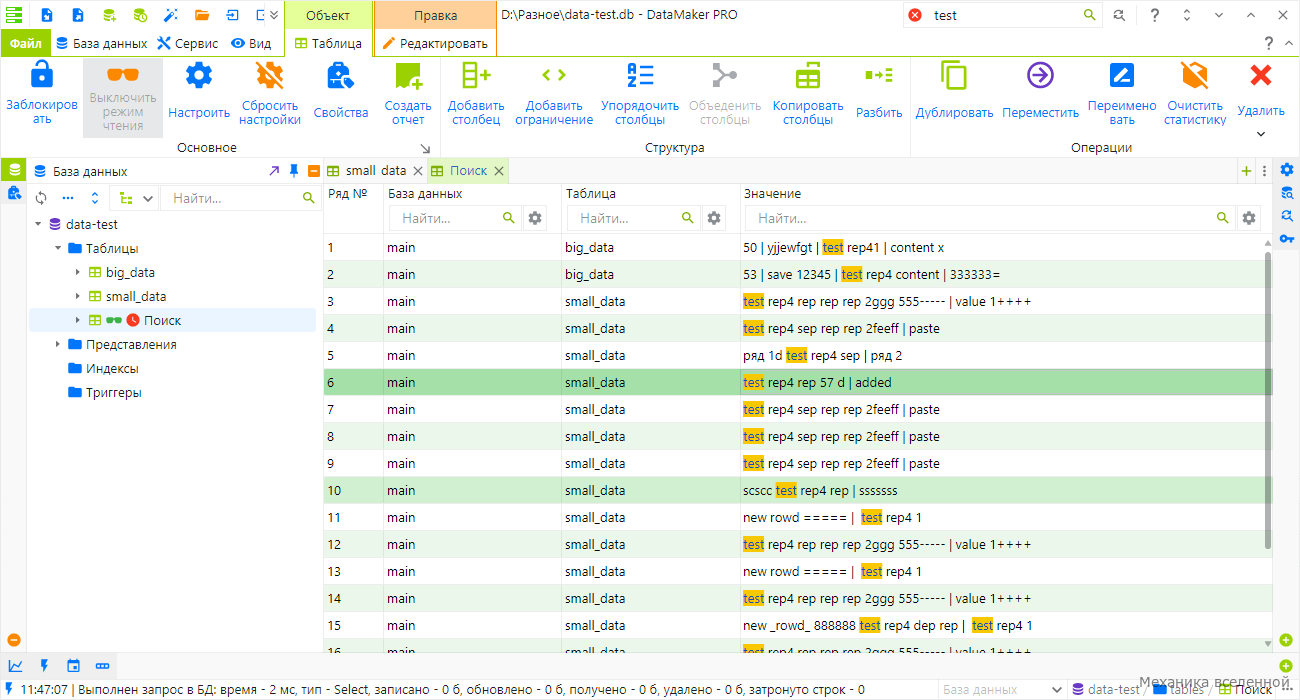Select Таблица ribbon tab

(x=328, y=43)
